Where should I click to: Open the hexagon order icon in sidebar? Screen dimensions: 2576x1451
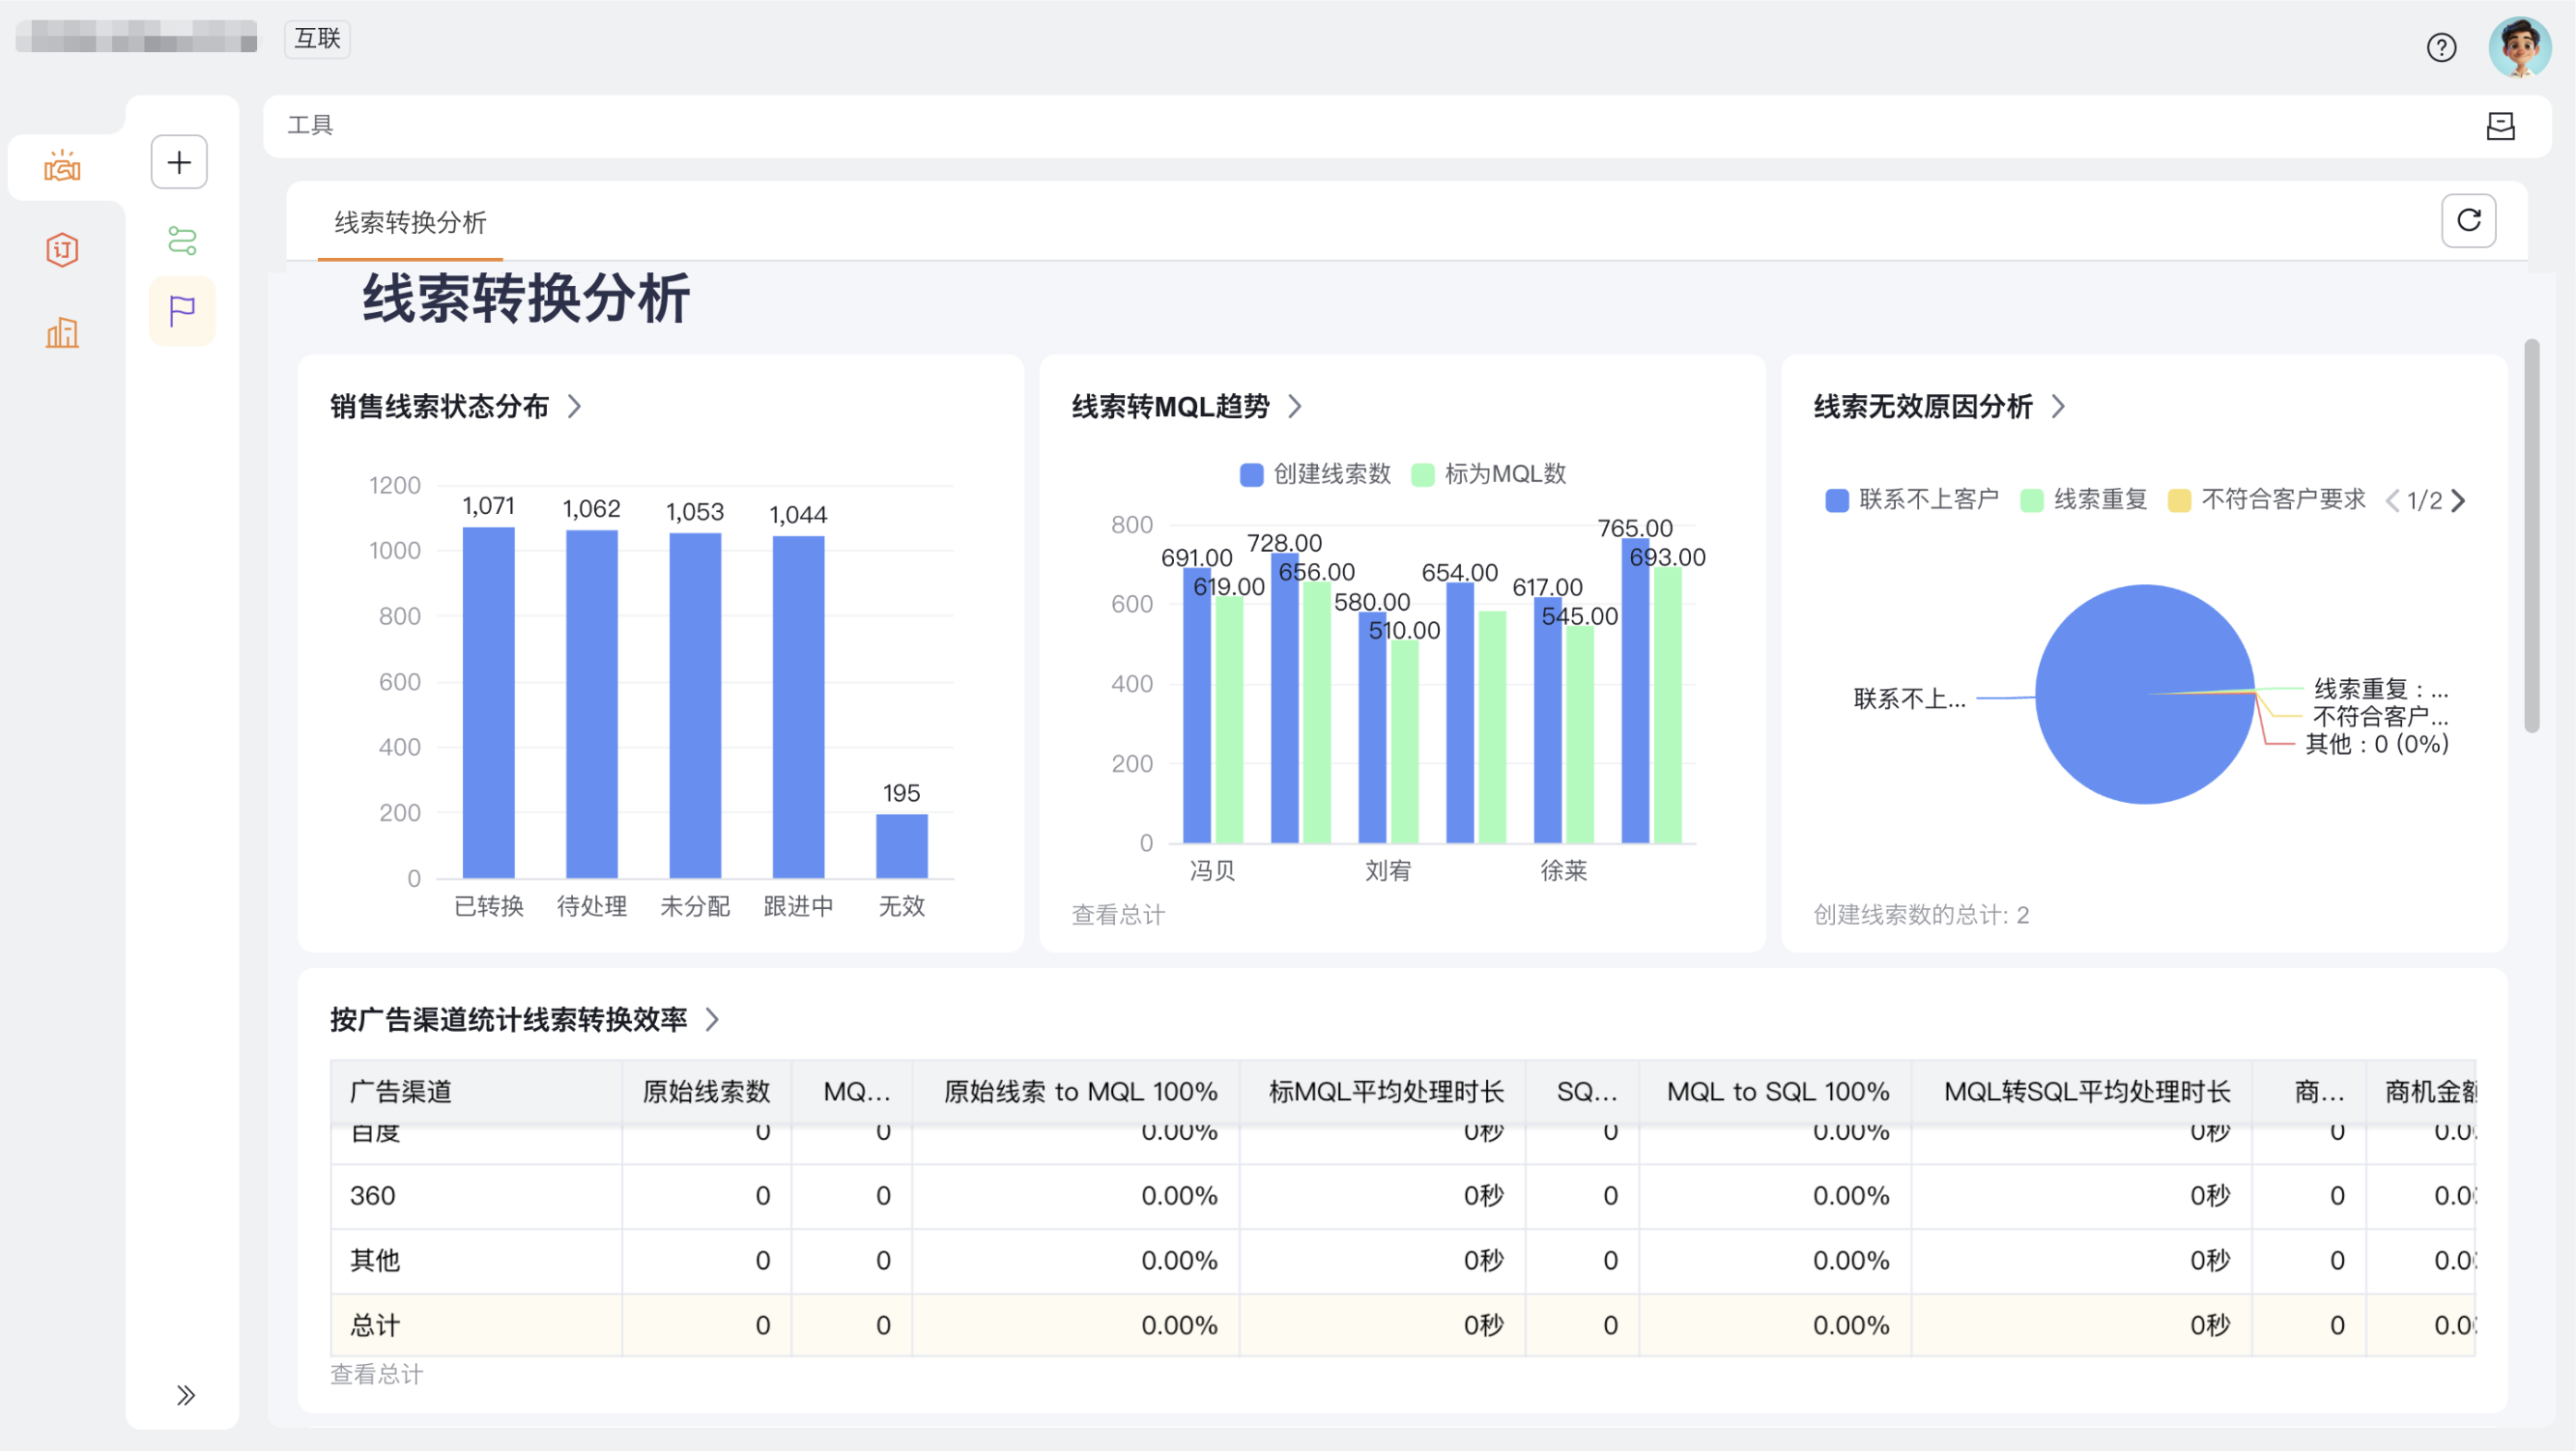click(62, 249)
